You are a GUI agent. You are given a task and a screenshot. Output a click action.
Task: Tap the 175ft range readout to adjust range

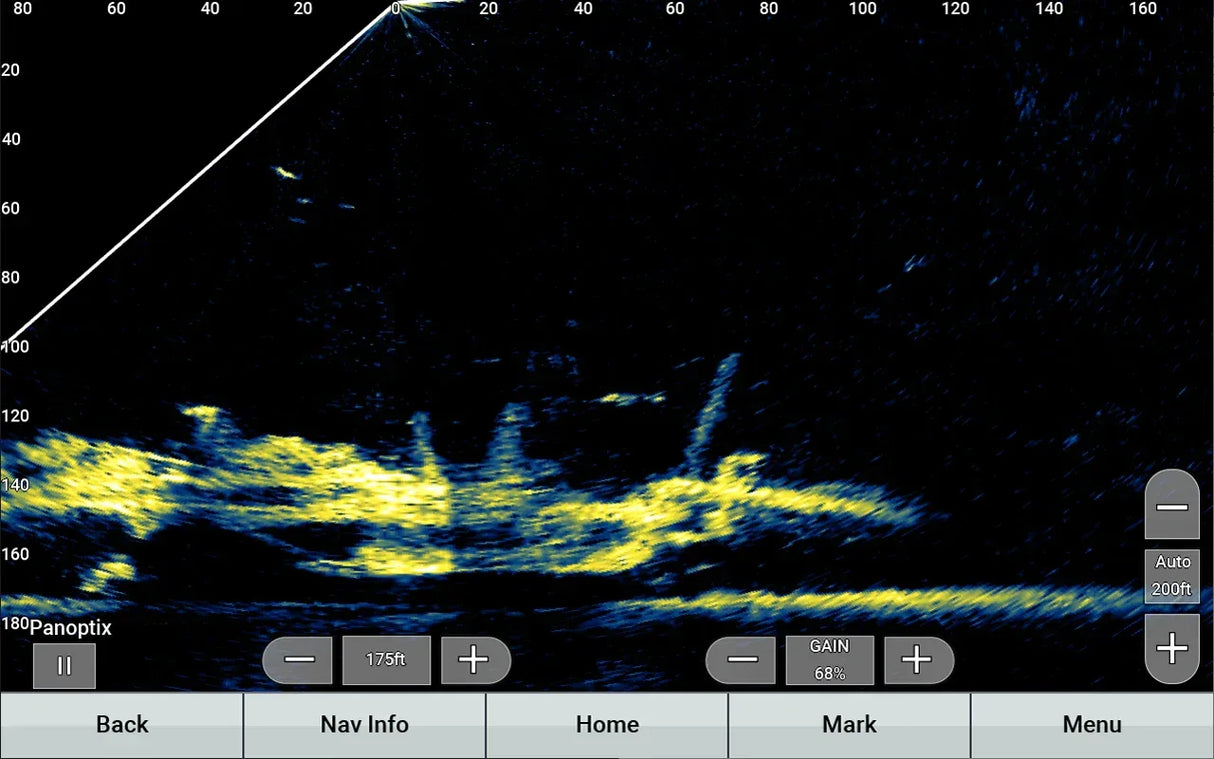click(387, 660)
